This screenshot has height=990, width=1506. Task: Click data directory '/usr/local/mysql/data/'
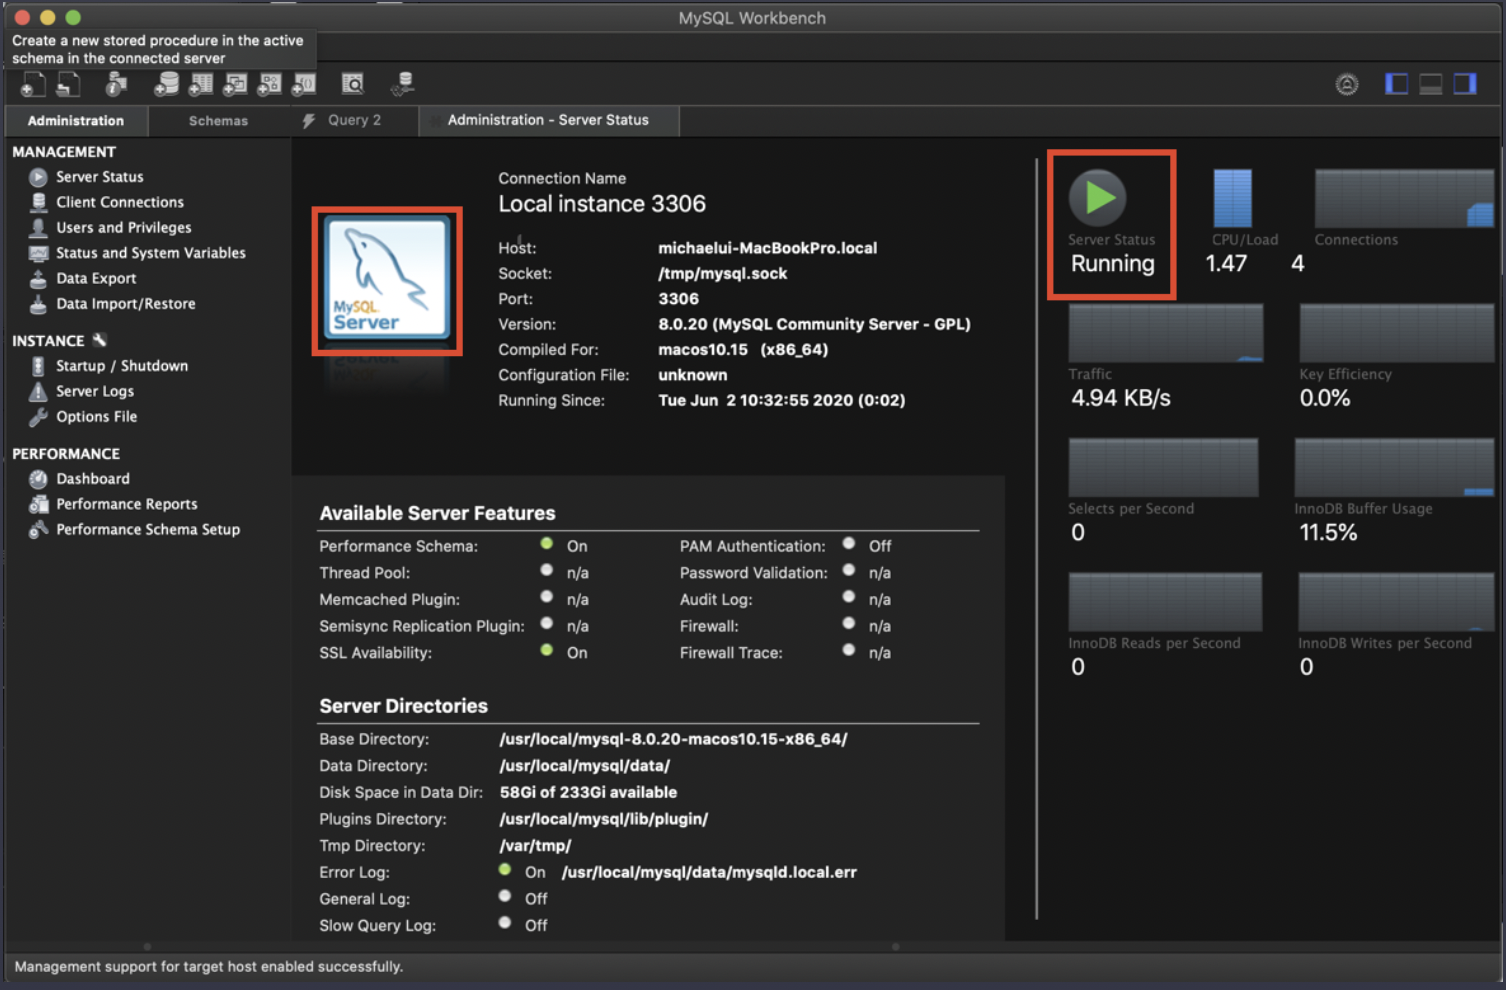pos(585,766)
